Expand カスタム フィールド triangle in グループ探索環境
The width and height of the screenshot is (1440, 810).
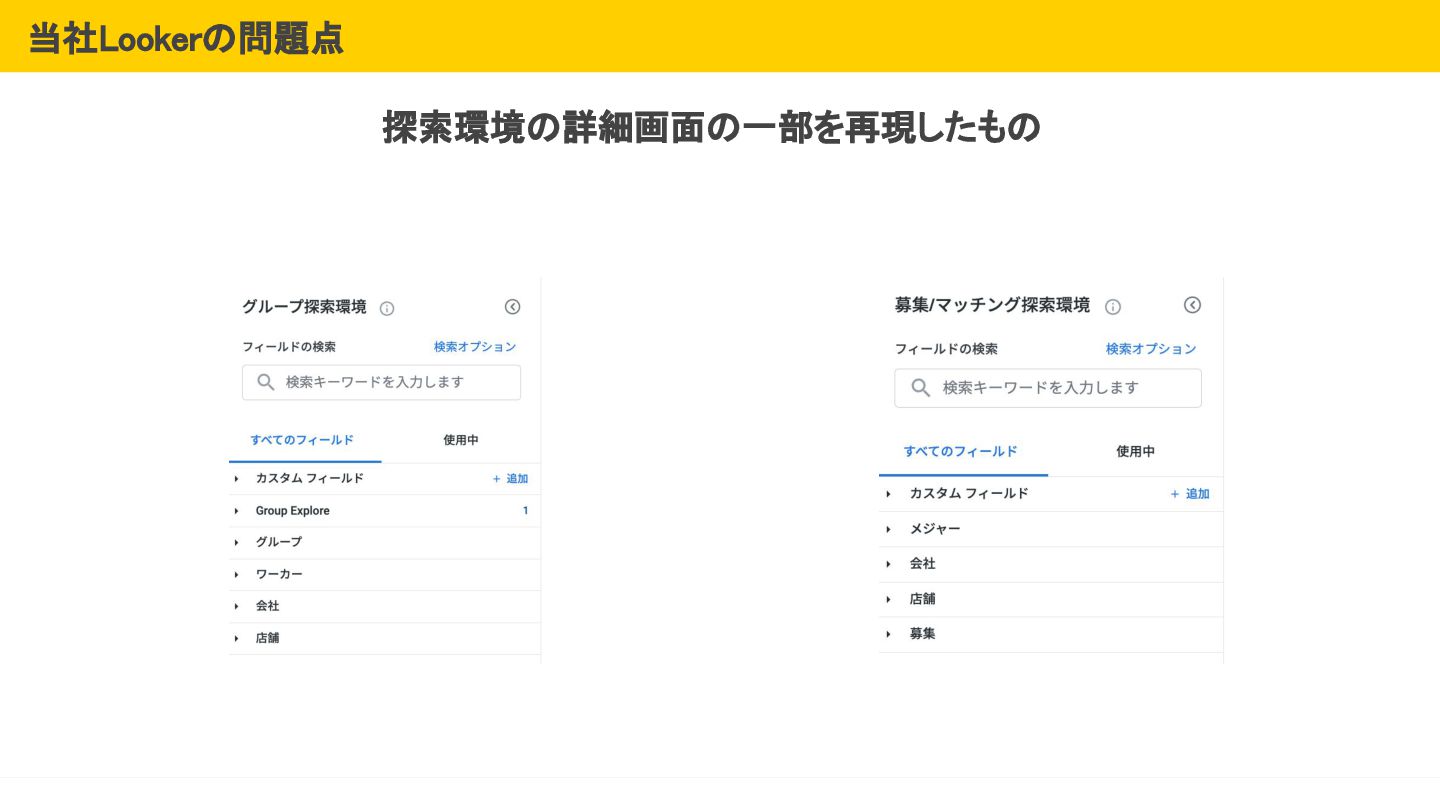(x=237, y=479)
